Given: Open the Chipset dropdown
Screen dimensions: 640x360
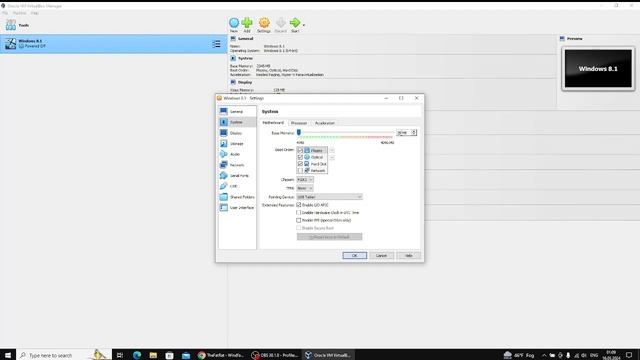Looking at the screenshot, I should (x=305, y=180).
